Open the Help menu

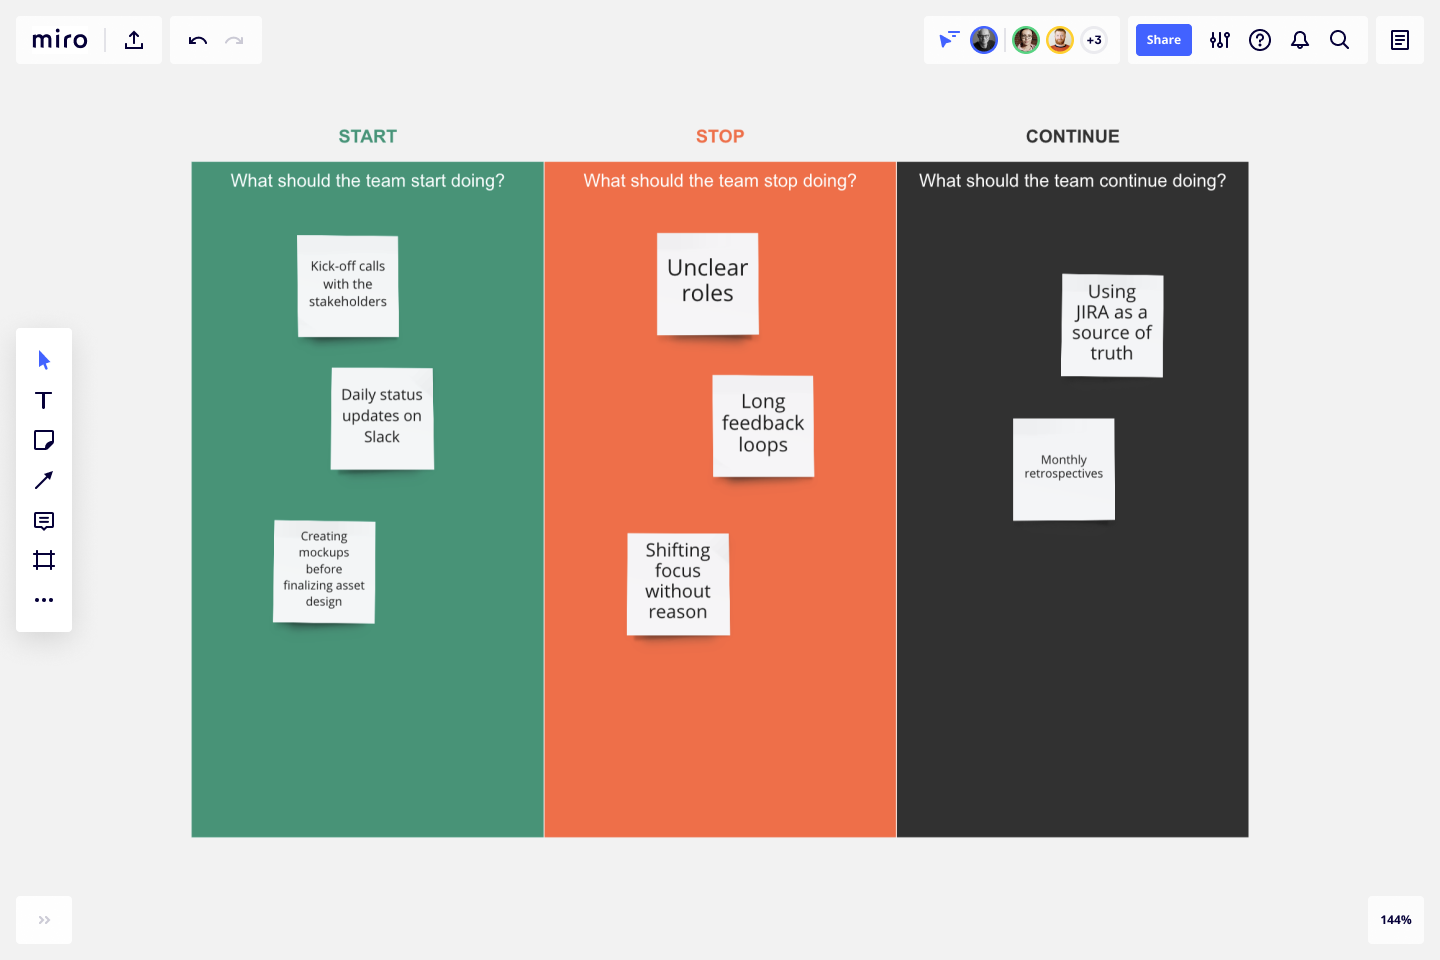(x=1260, y=40)
